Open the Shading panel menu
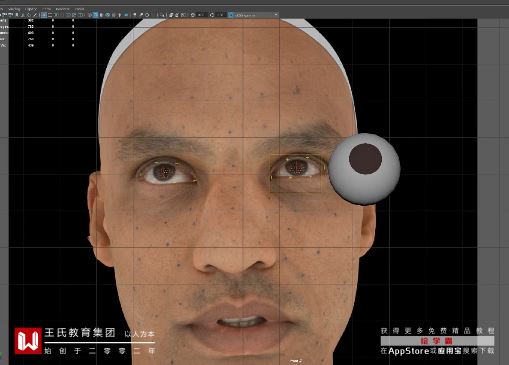Image resolution: width=509 pixels, height=365 pixels. point(14,9)
